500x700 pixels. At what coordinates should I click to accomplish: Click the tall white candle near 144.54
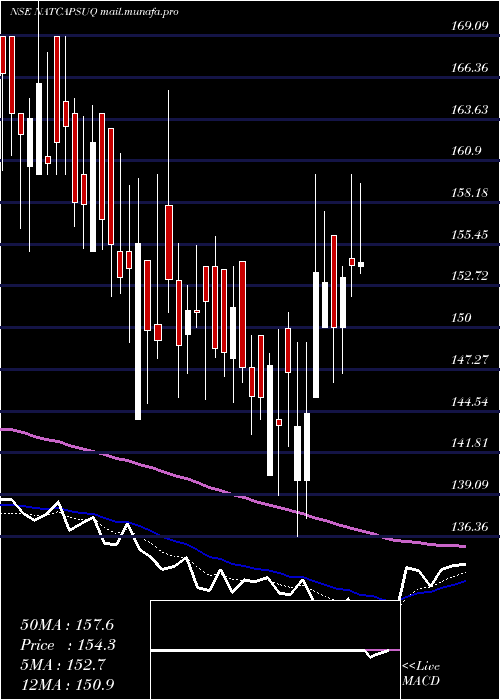point(138,331)
